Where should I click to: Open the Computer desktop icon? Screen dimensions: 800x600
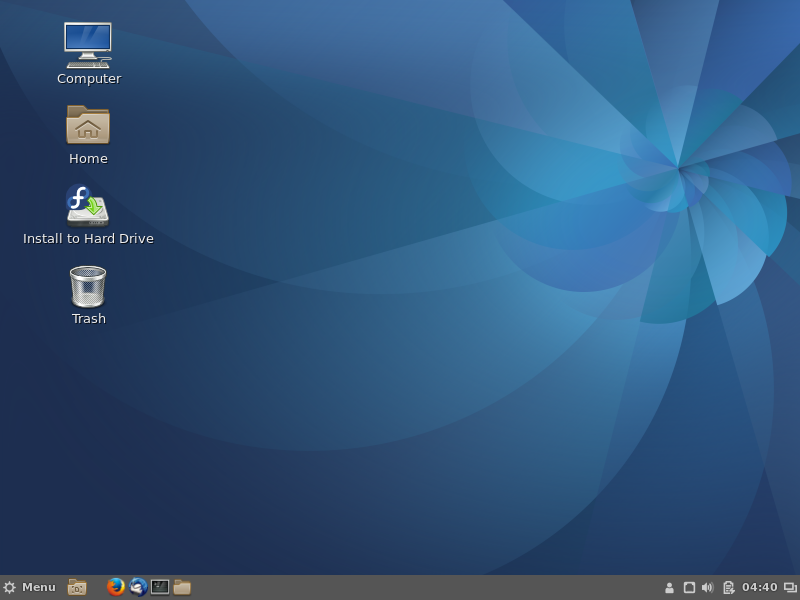[x=88, y=45]
